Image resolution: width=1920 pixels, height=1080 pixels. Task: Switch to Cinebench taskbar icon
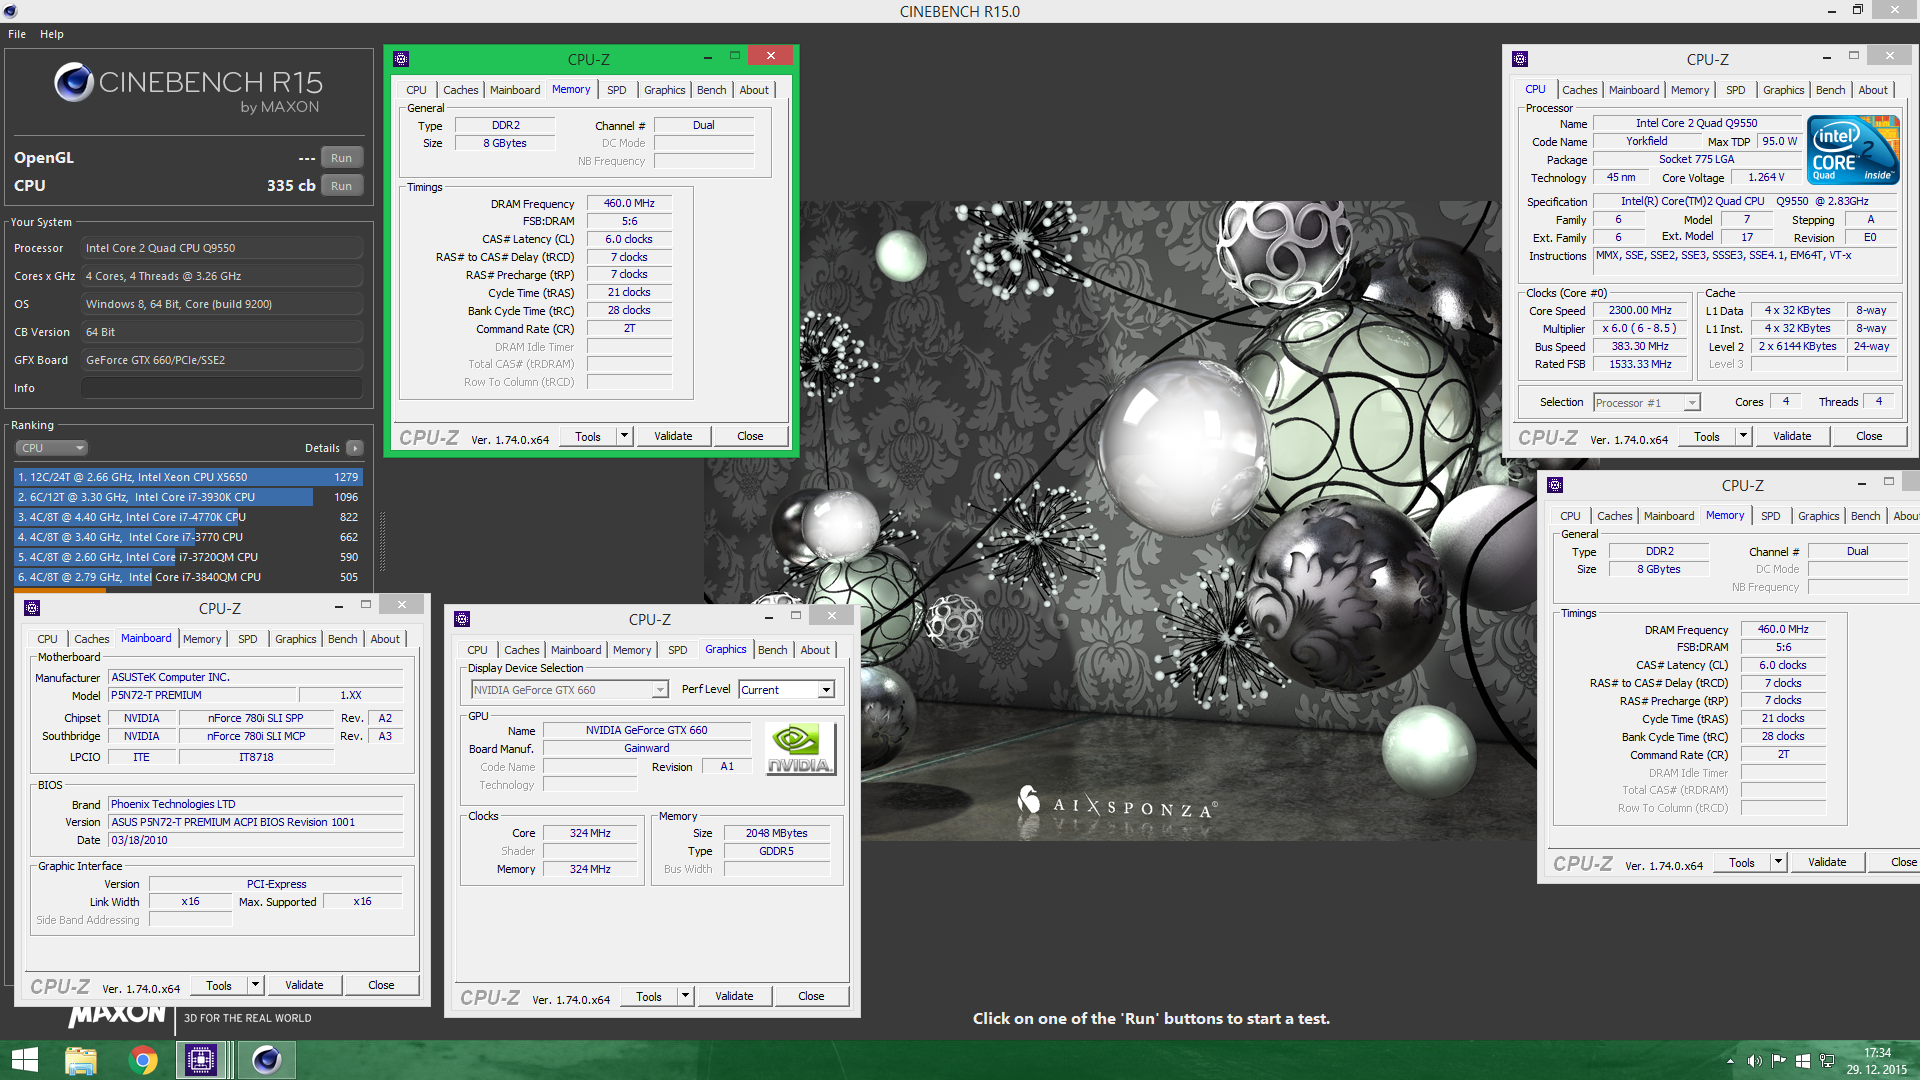tap(266, 1060)
